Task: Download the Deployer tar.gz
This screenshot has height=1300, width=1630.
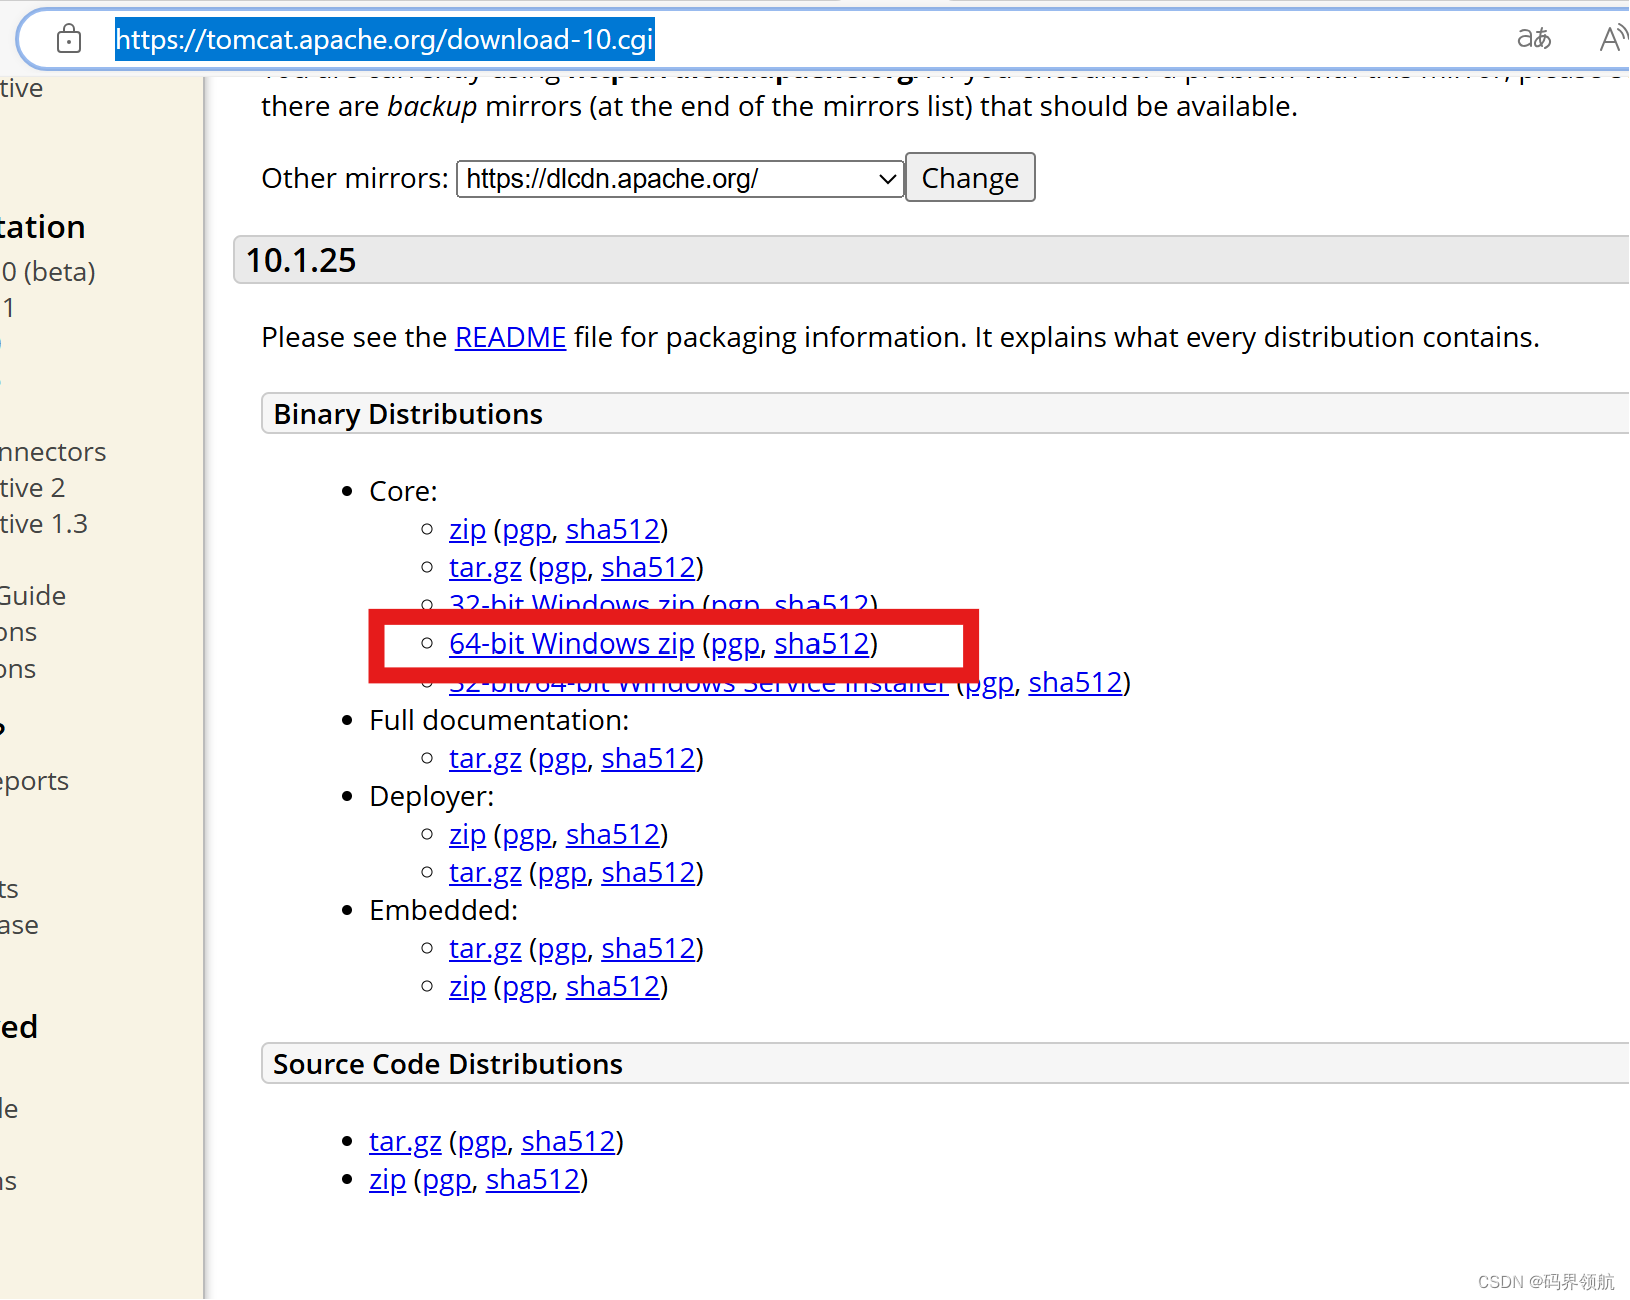Action: (x=485, y=872)
